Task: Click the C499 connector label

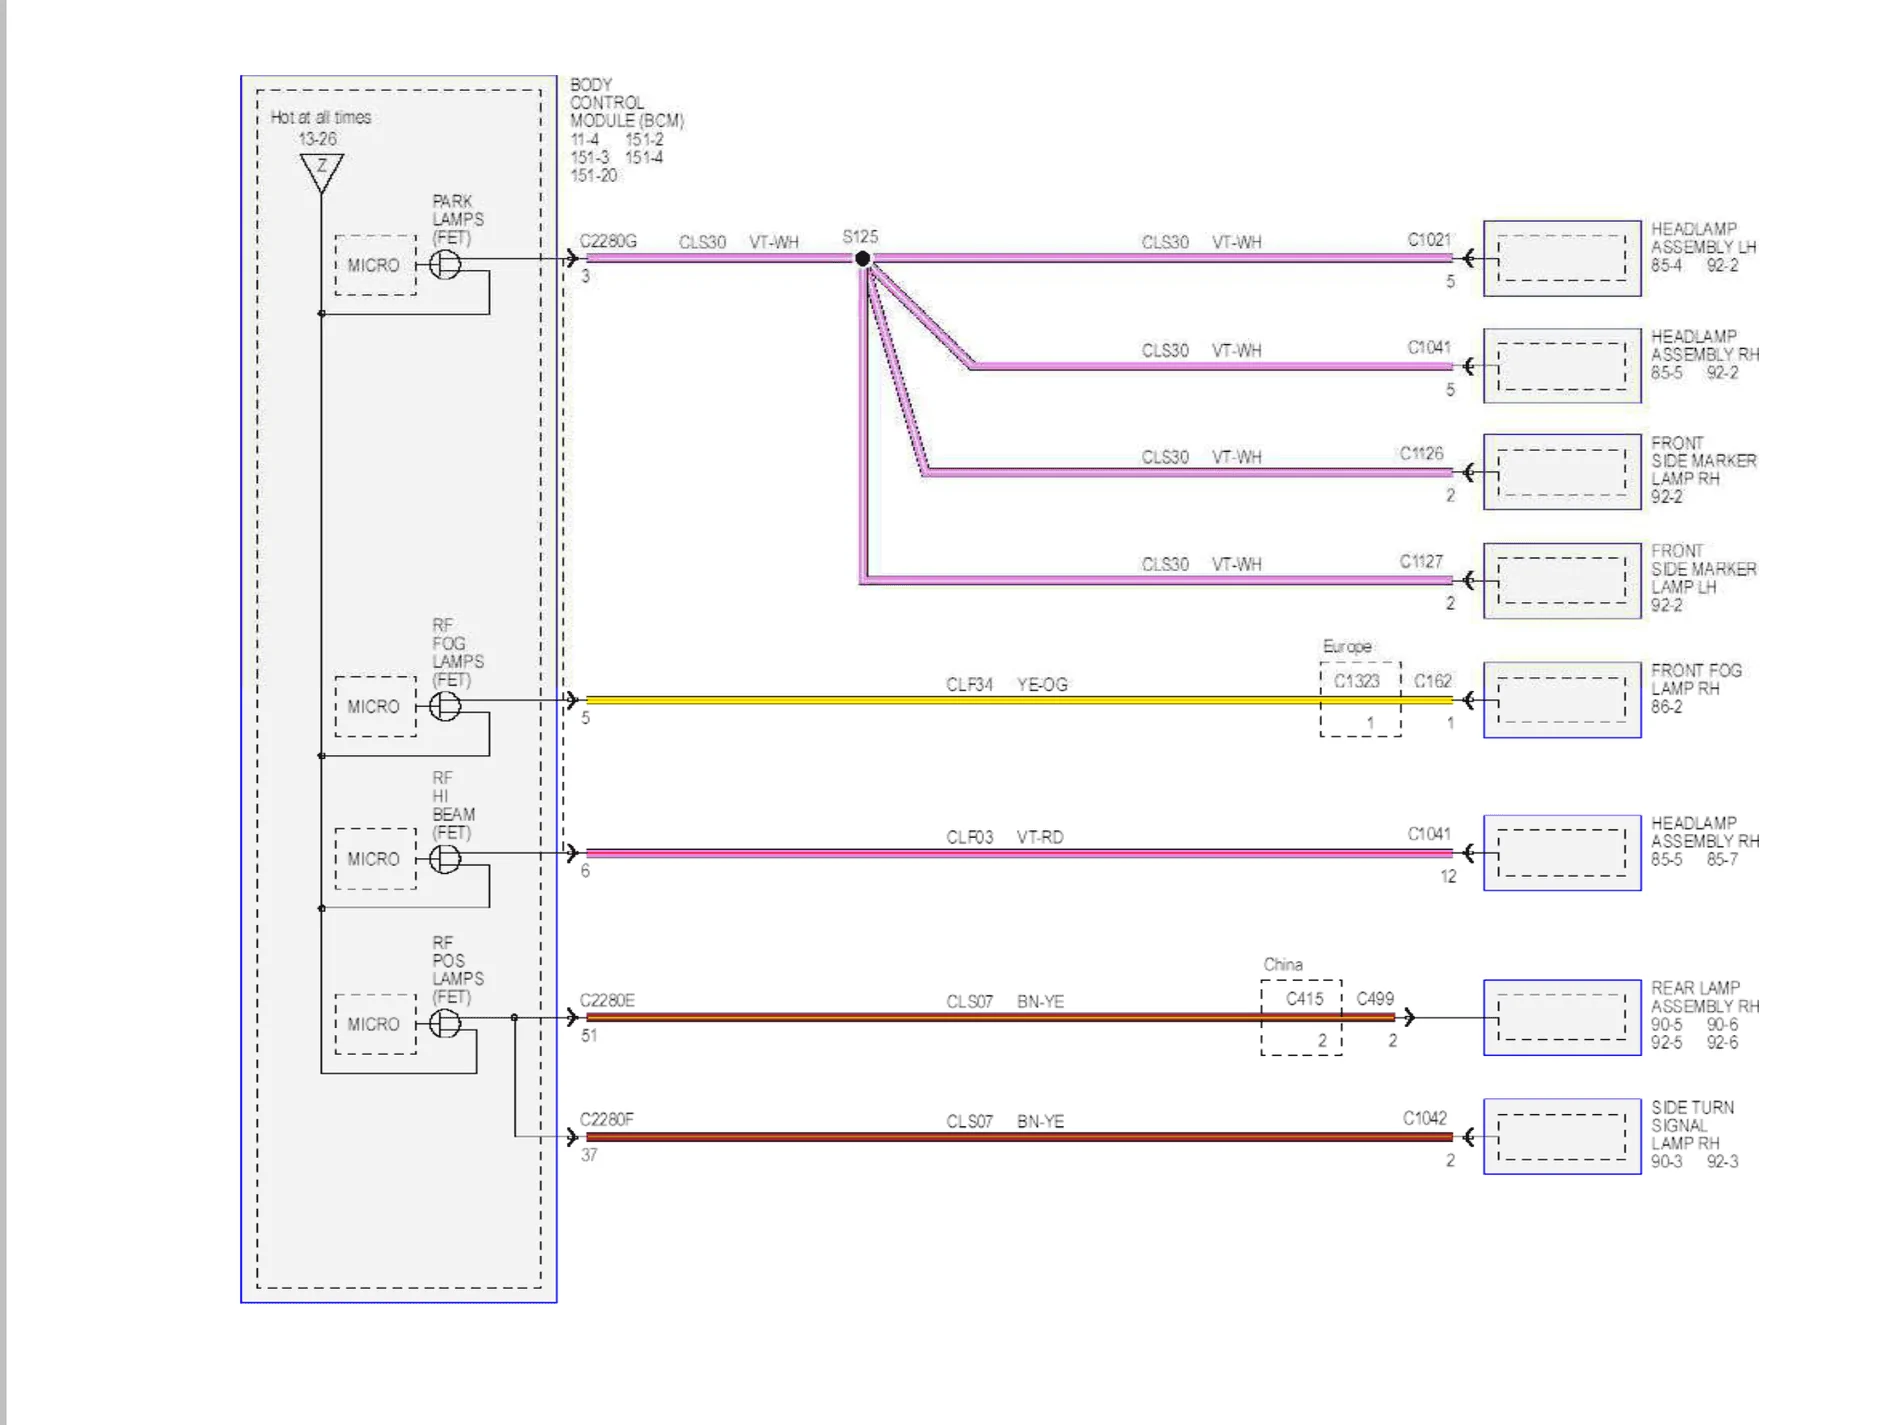Action: [1375, 999]
